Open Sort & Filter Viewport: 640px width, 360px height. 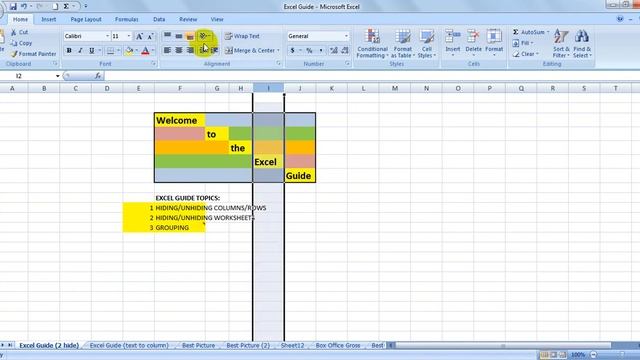(561, 44)
